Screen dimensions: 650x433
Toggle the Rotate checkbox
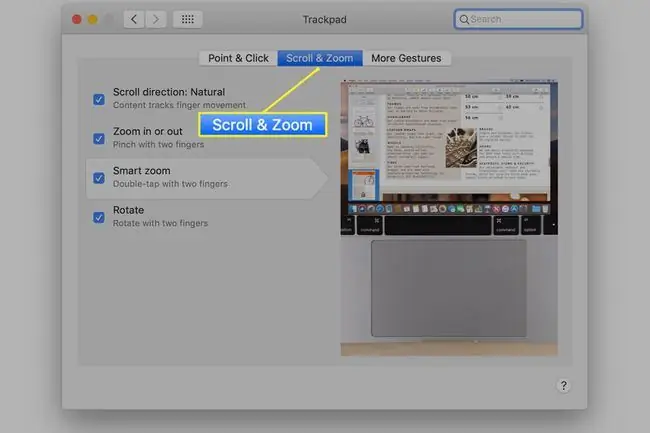[x=99, y=217]
